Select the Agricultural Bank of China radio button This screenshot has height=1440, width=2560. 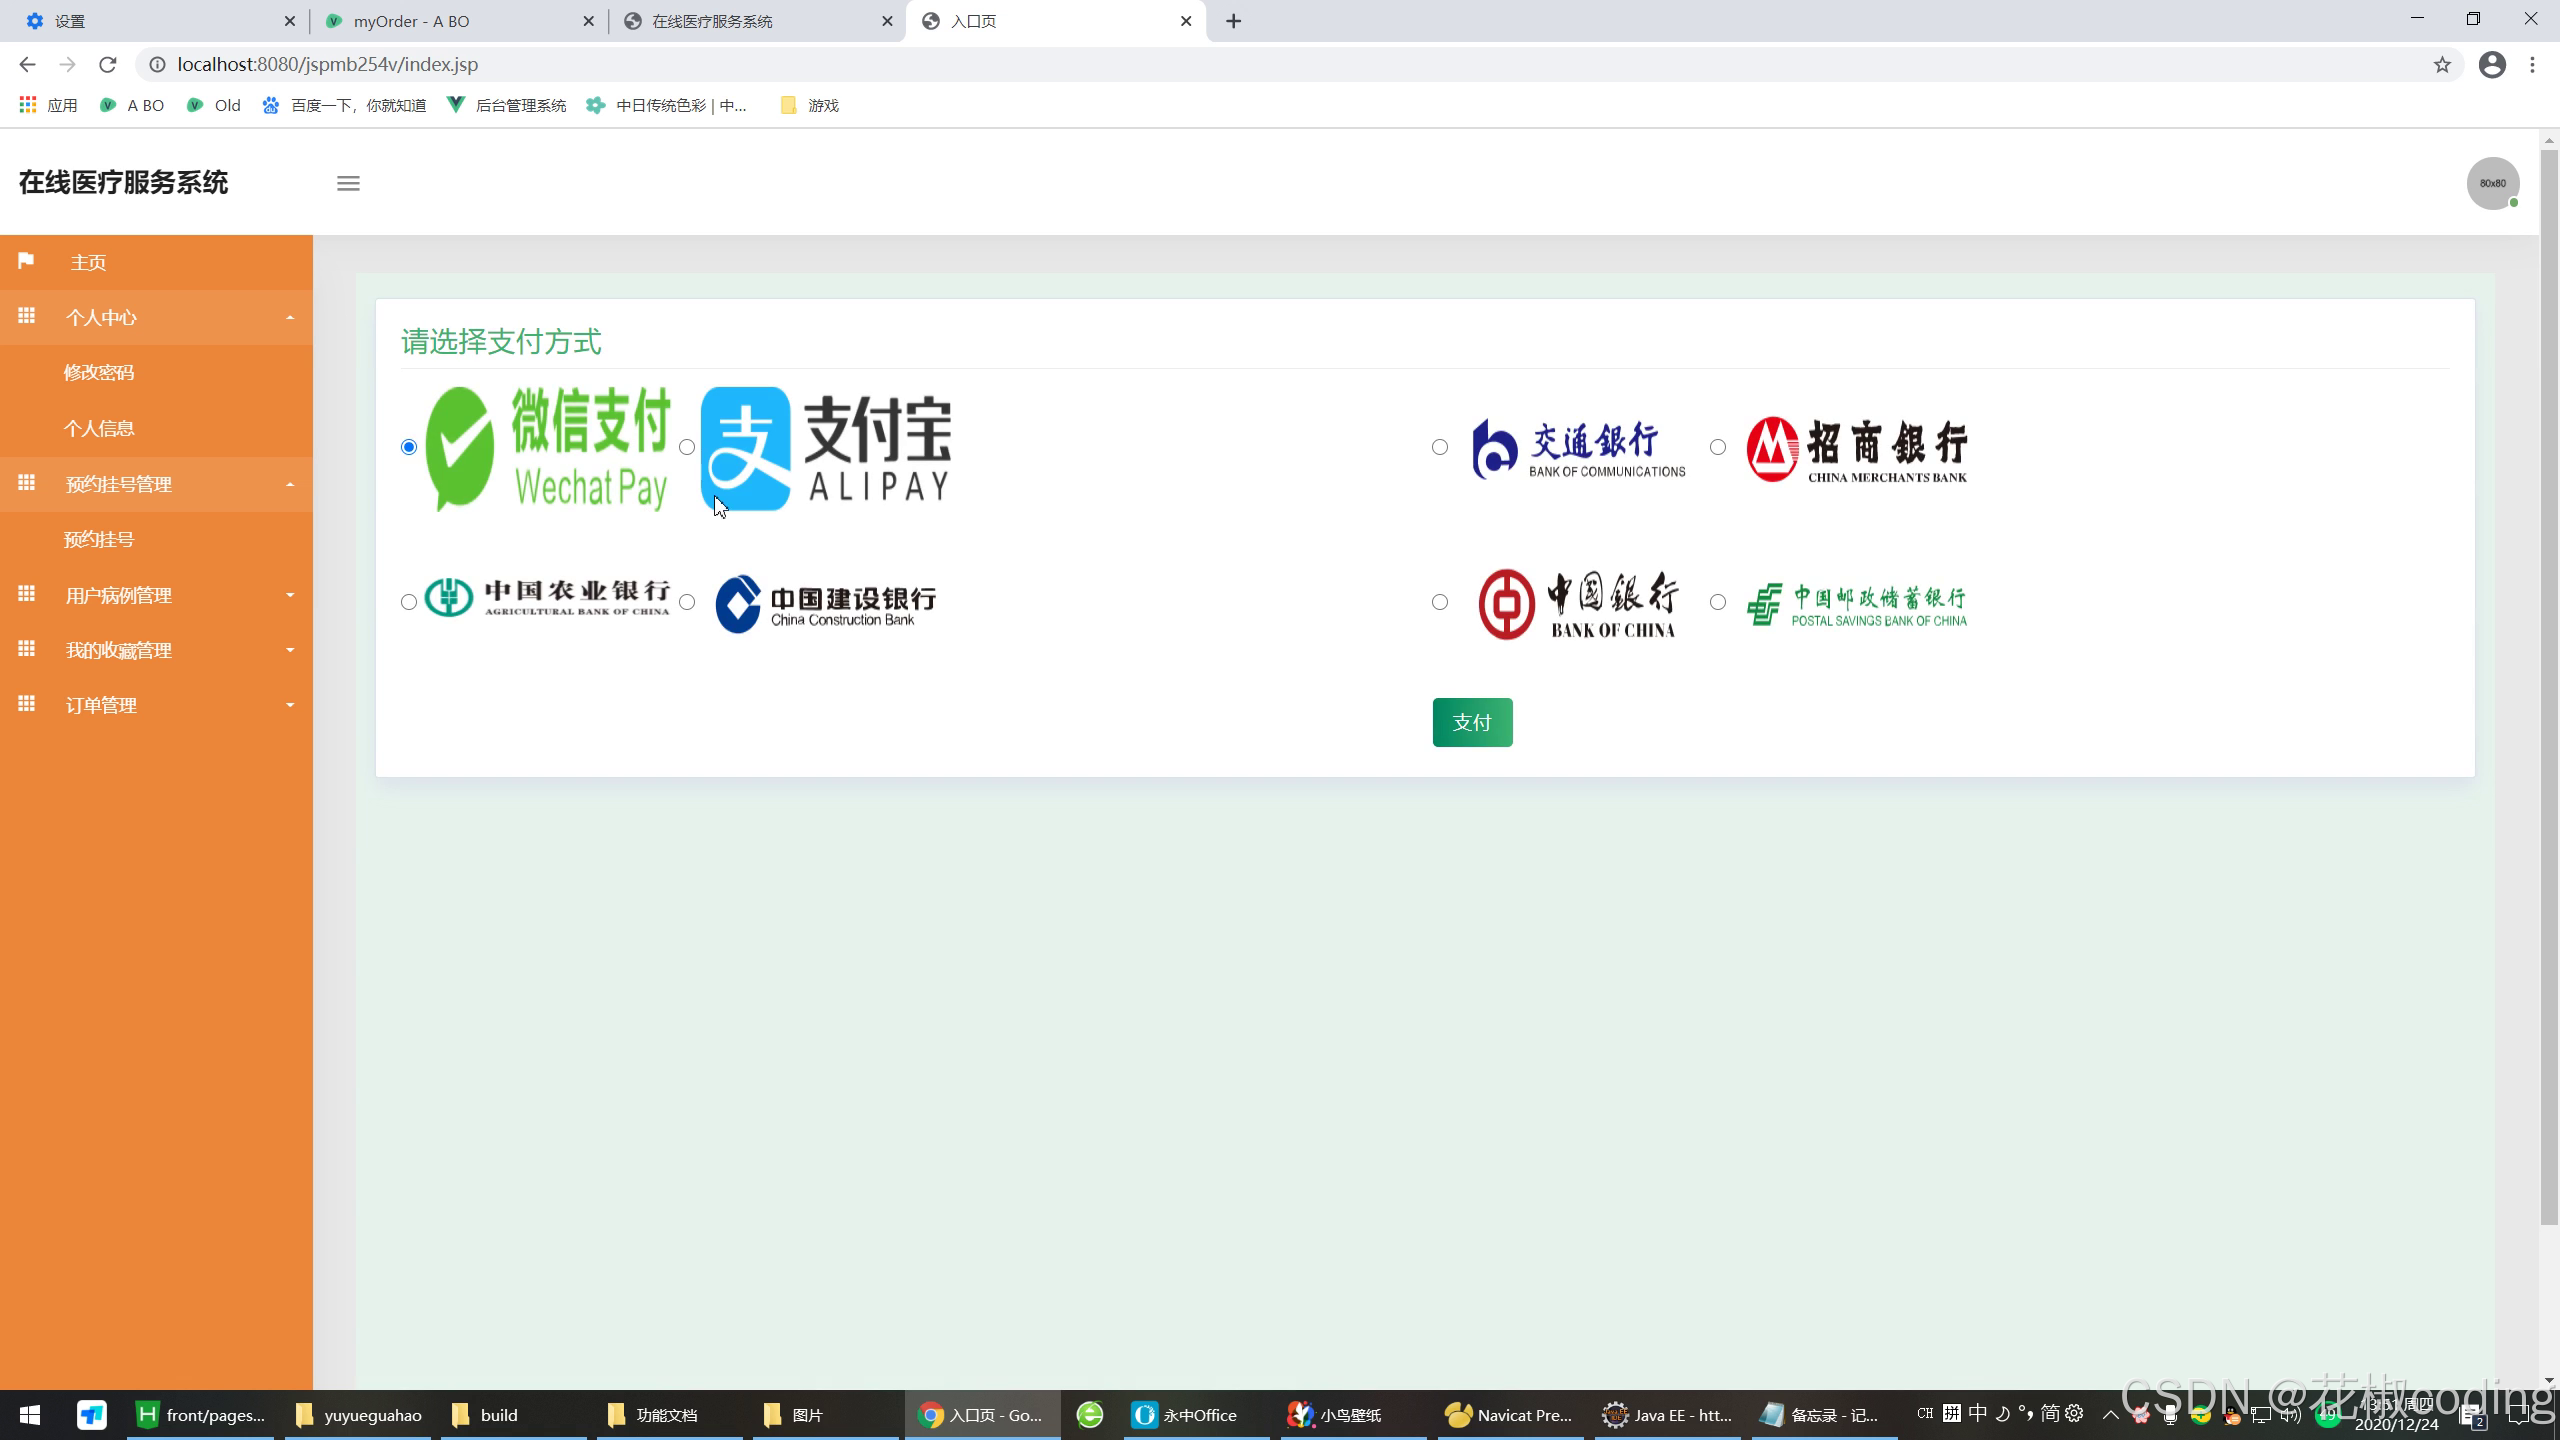click(408, 602)
